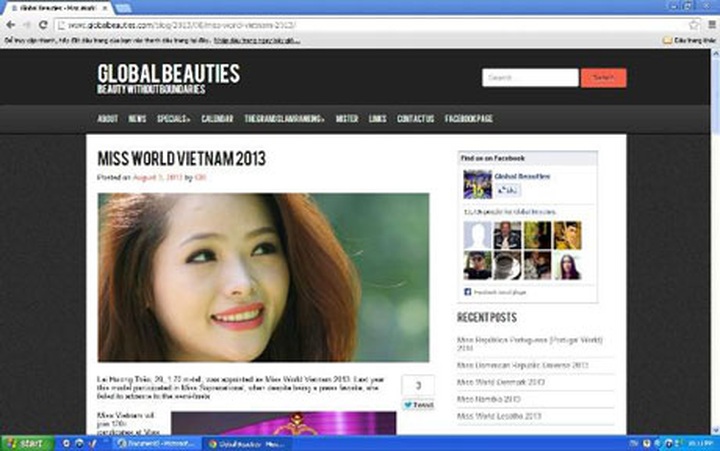This screenshot has width=720, height=451.
Task: Open Miss Dominican Republic Universe 2013 post
Action: 523,365
